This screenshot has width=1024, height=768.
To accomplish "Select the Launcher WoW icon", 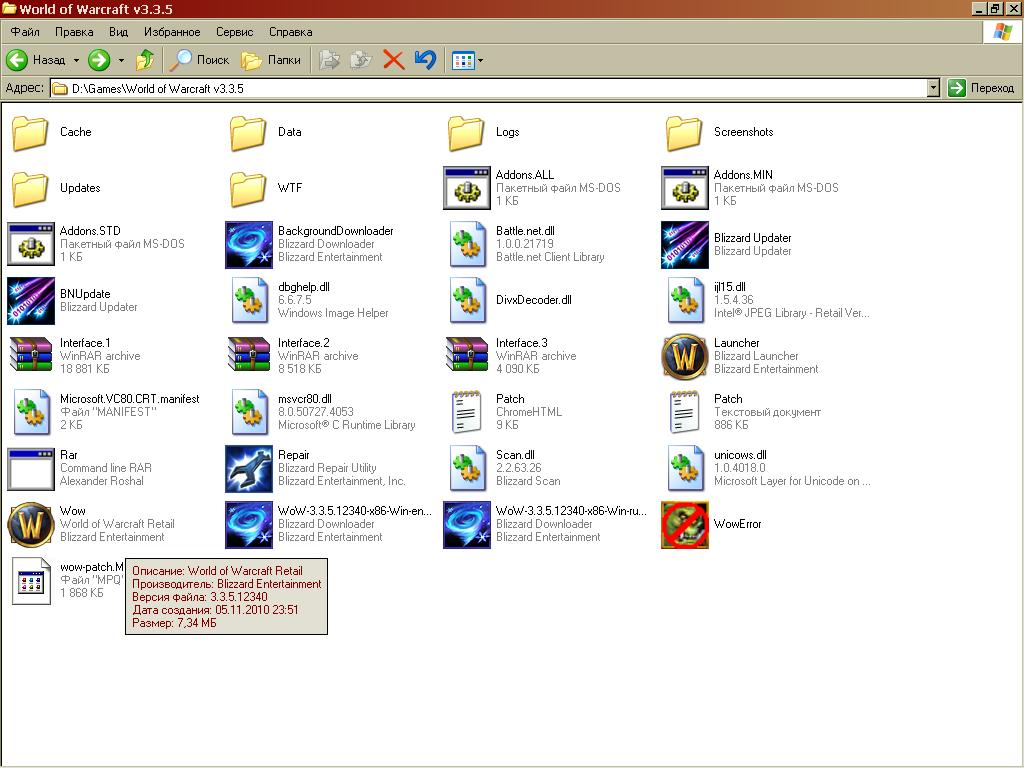I will 685,357.
